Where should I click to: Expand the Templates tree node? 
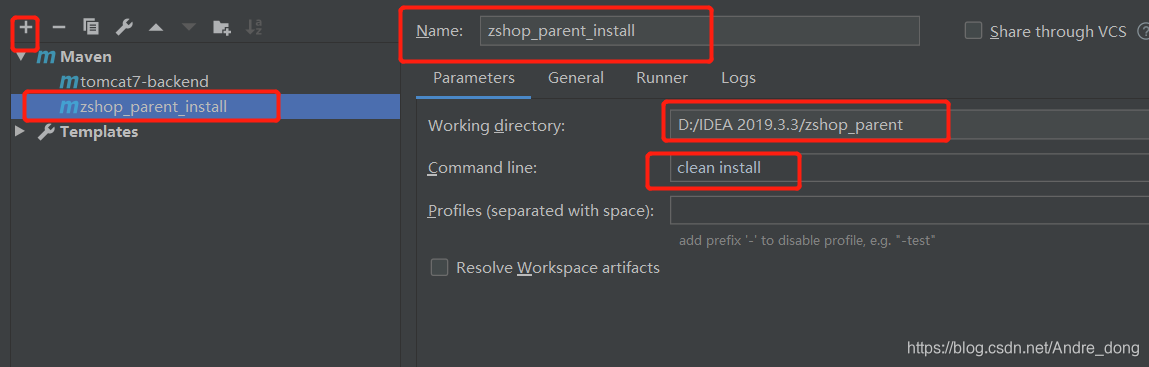[x=20, y=132]
